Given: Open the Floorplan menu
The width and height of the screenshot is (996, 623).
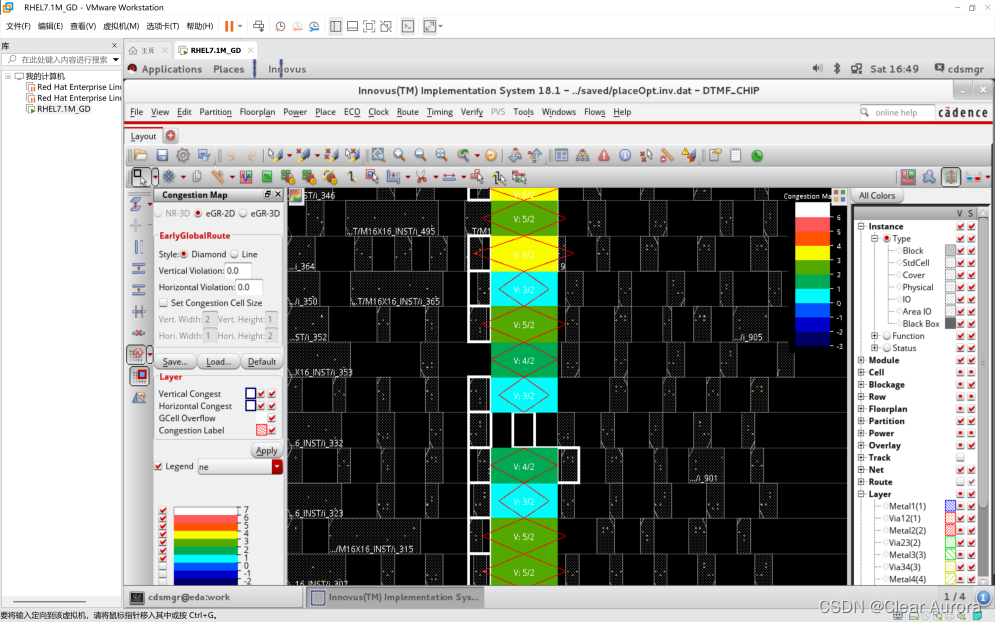Looking at the screenshot, I should (257, 112).
